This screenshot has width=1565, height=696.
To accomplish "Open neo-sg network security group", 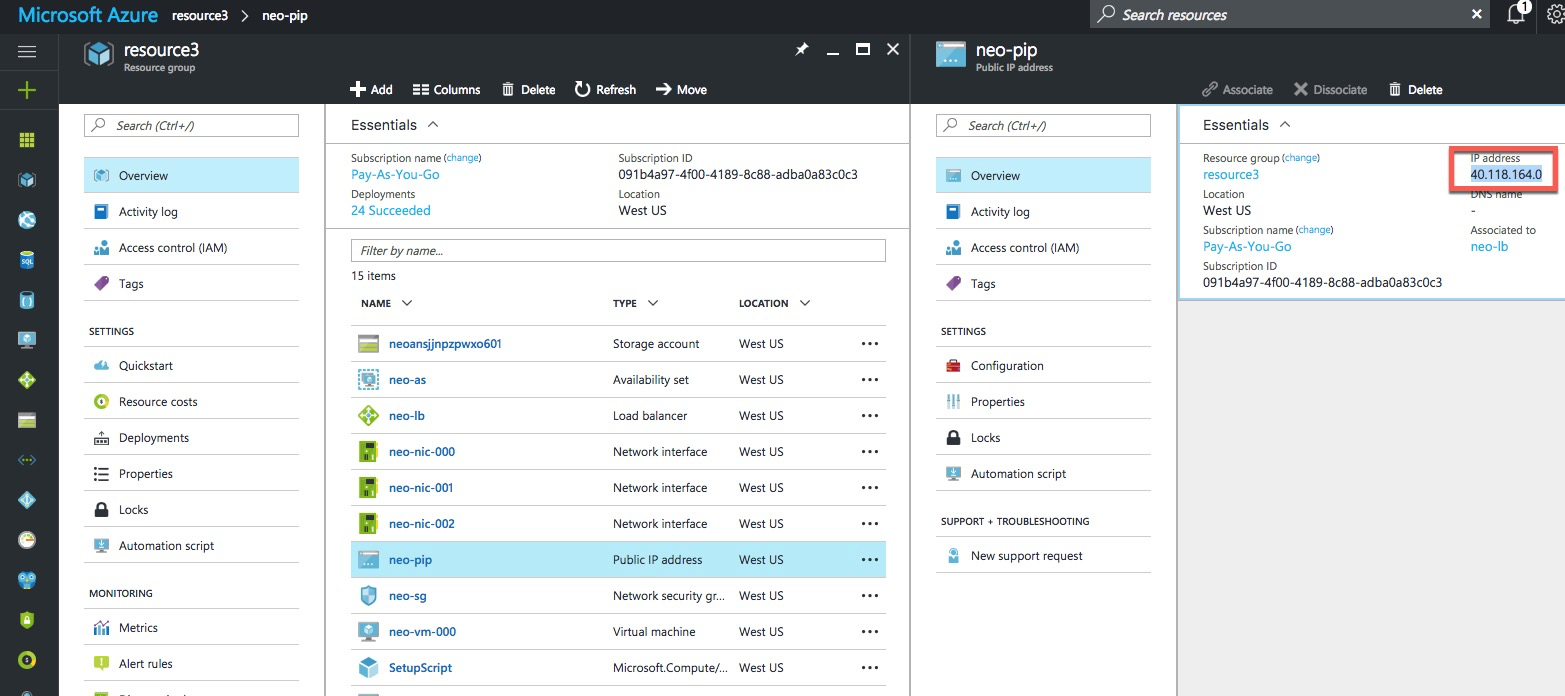I will (408, 596).
